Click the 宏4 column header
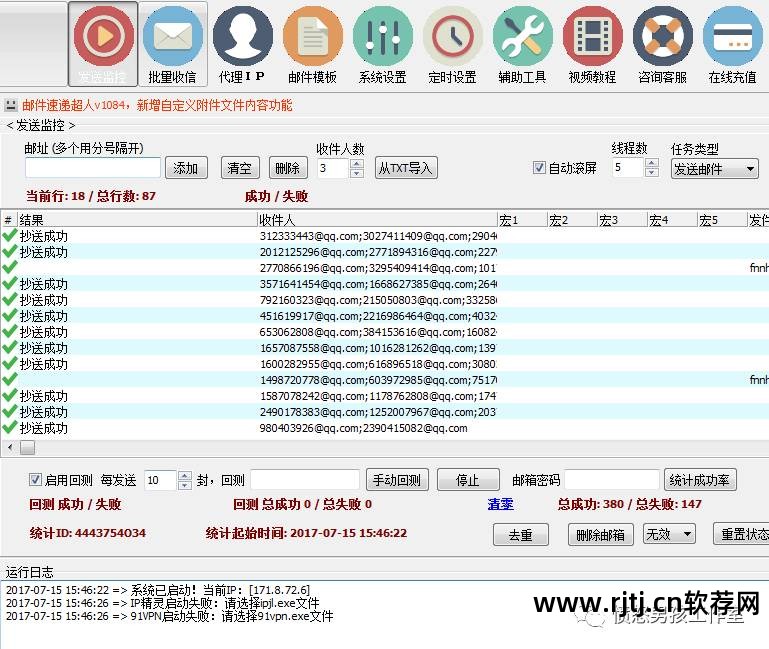 click(x=672, y=220)
